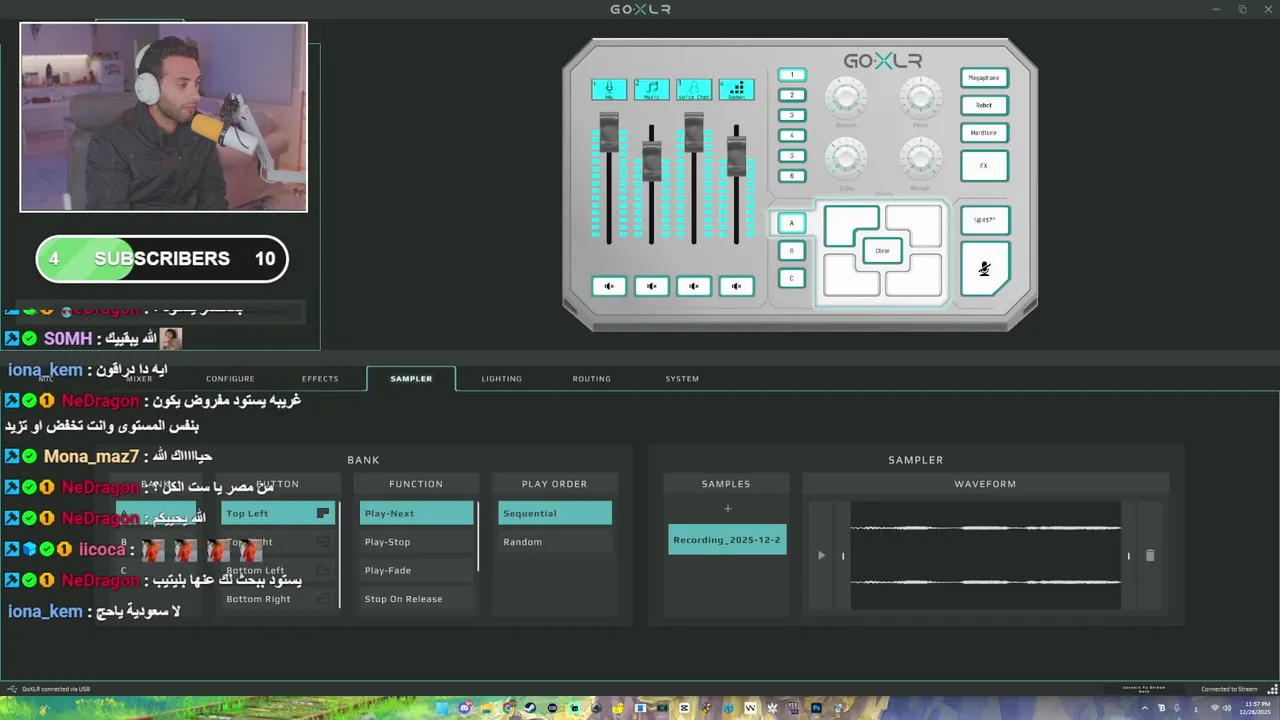
Task: Choose the Play-Next function
Action: click(416, 513)
